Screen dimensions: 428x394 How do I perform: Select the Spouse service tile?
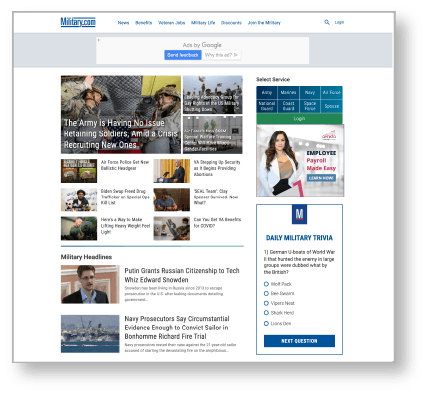point(332,106)
